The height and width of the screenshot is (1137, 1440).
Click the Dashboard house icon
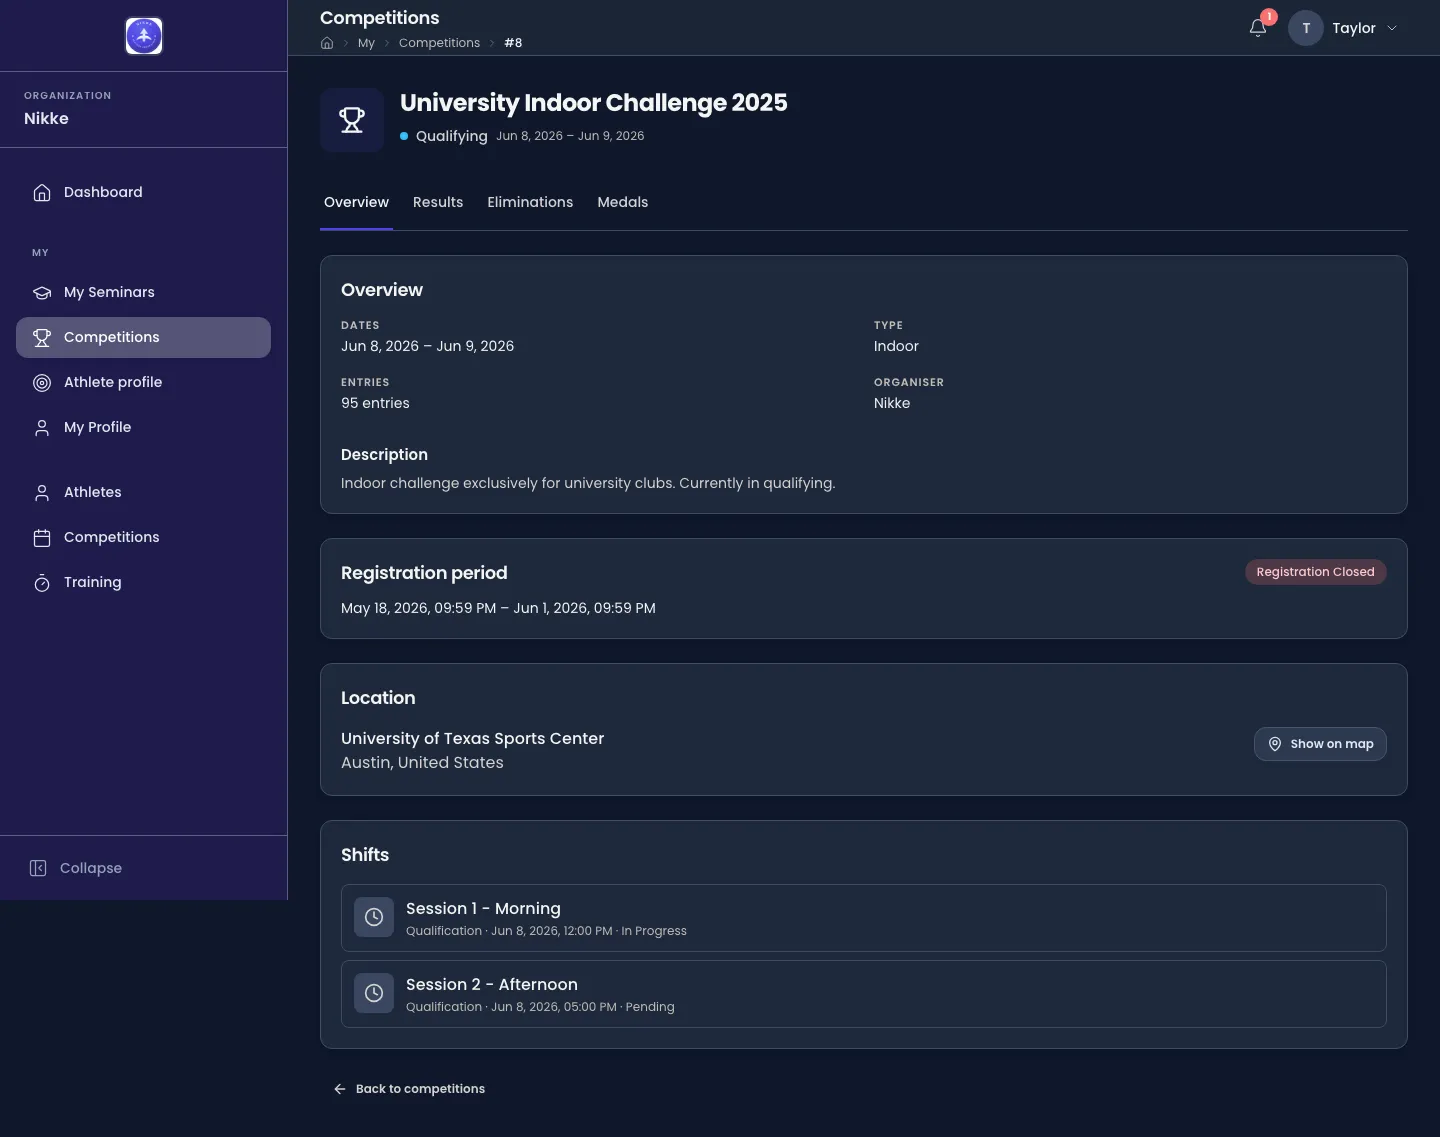[42, 192]
